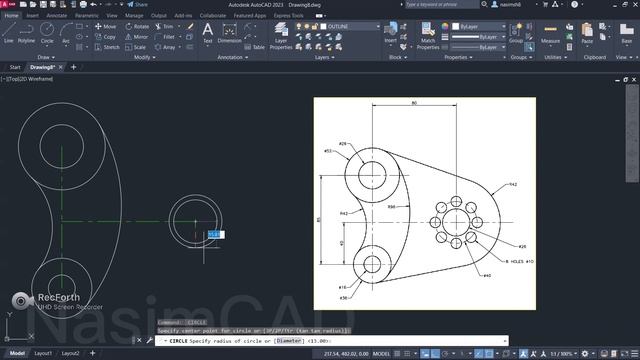
Task: Expand the Annotation panel
Action: tap(233, 58)
